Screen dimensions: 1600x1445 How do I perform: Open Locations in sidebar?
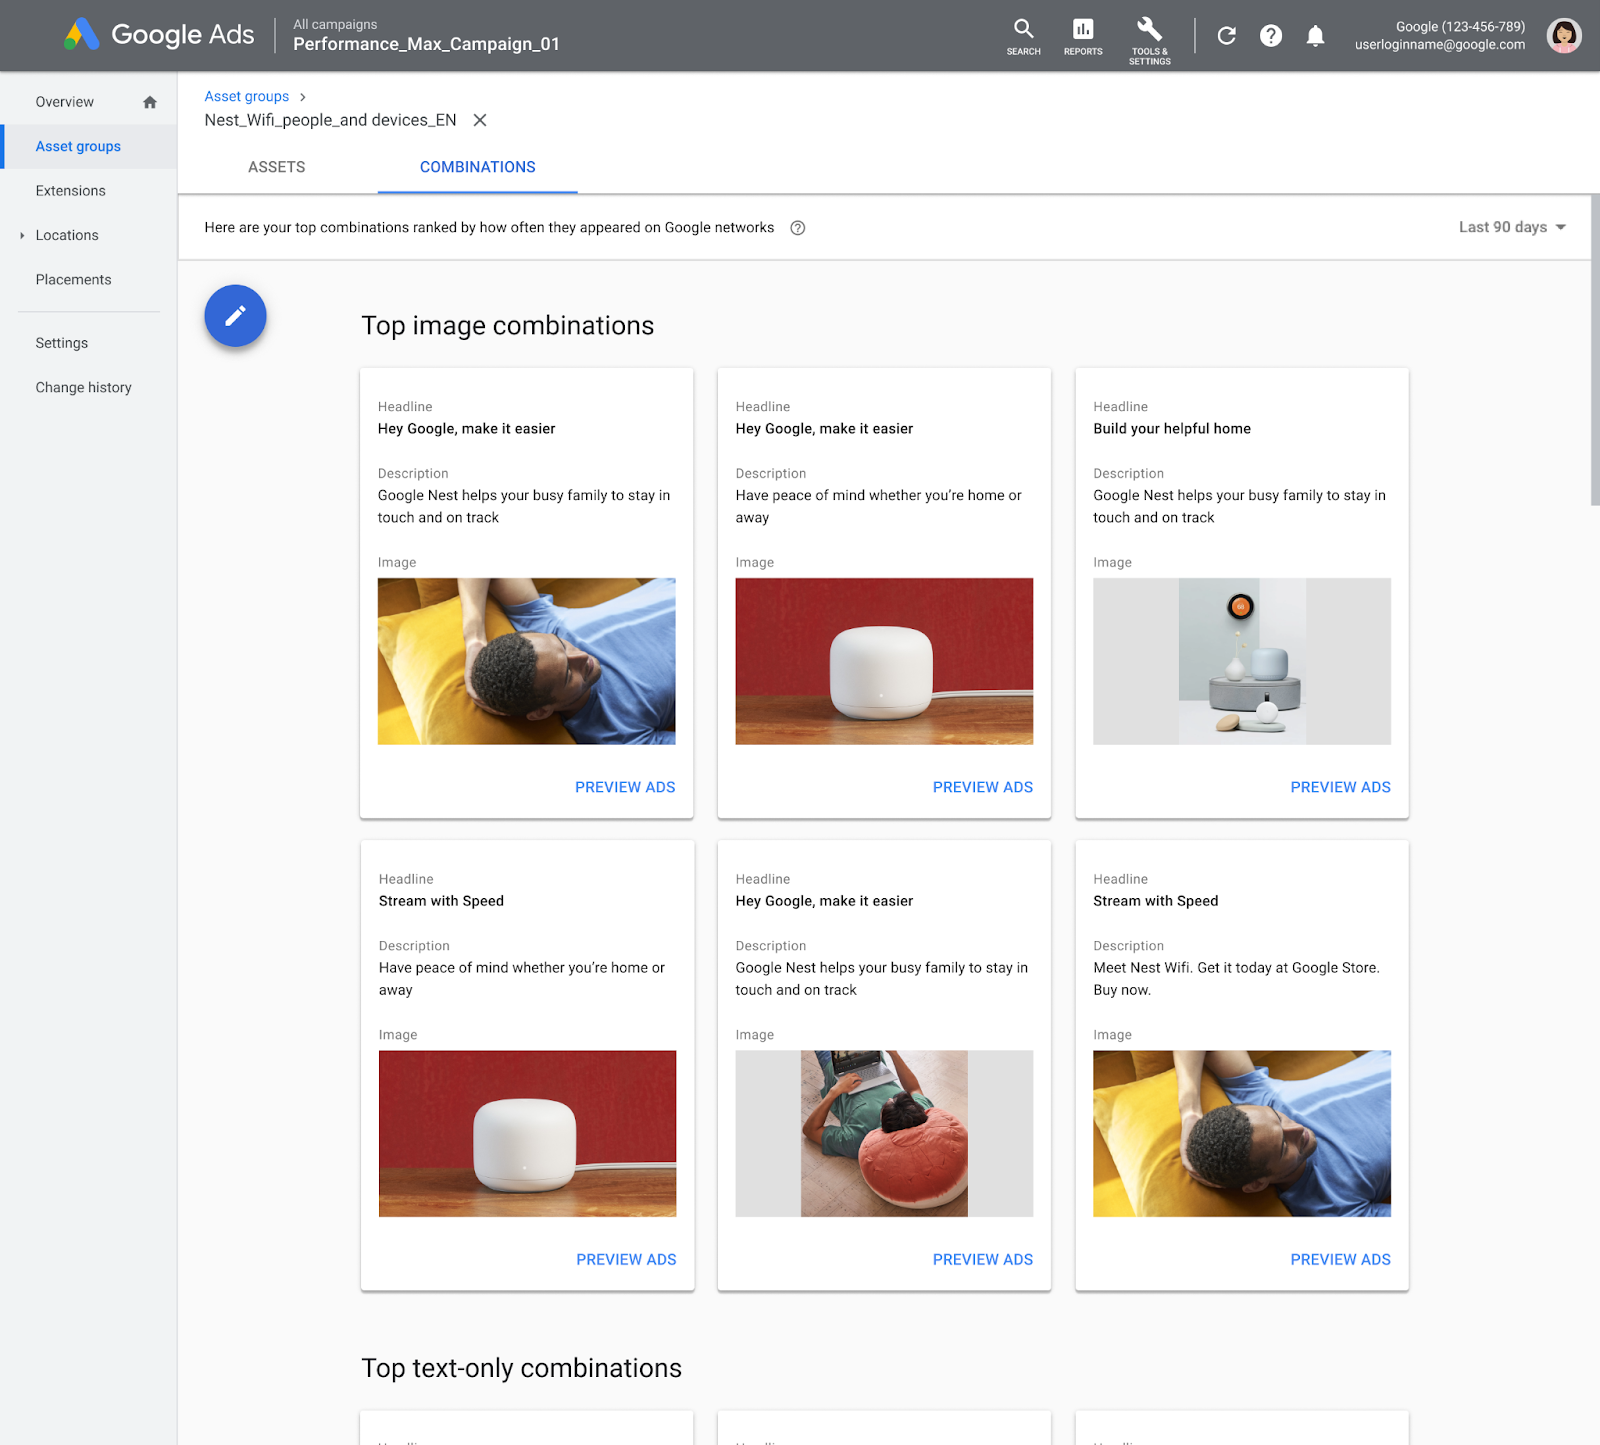(x=67, y=235)
